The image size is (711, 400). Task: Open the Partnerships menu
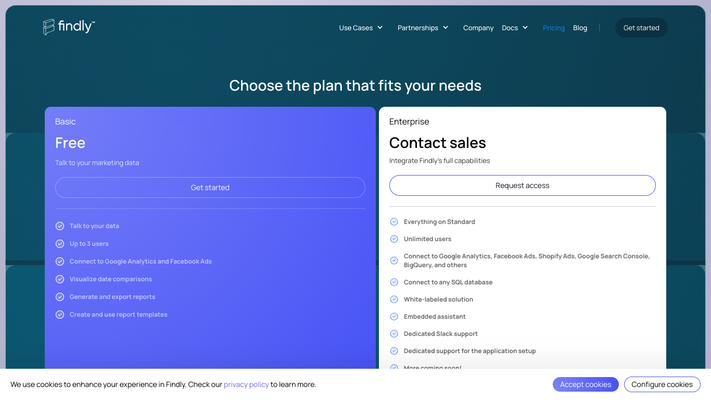point(423,28)
